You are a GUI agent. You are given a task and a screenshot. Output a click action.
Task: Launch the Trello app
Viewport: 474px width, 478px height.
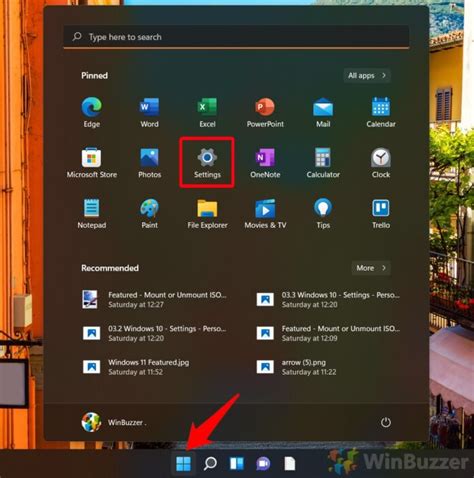381,213
